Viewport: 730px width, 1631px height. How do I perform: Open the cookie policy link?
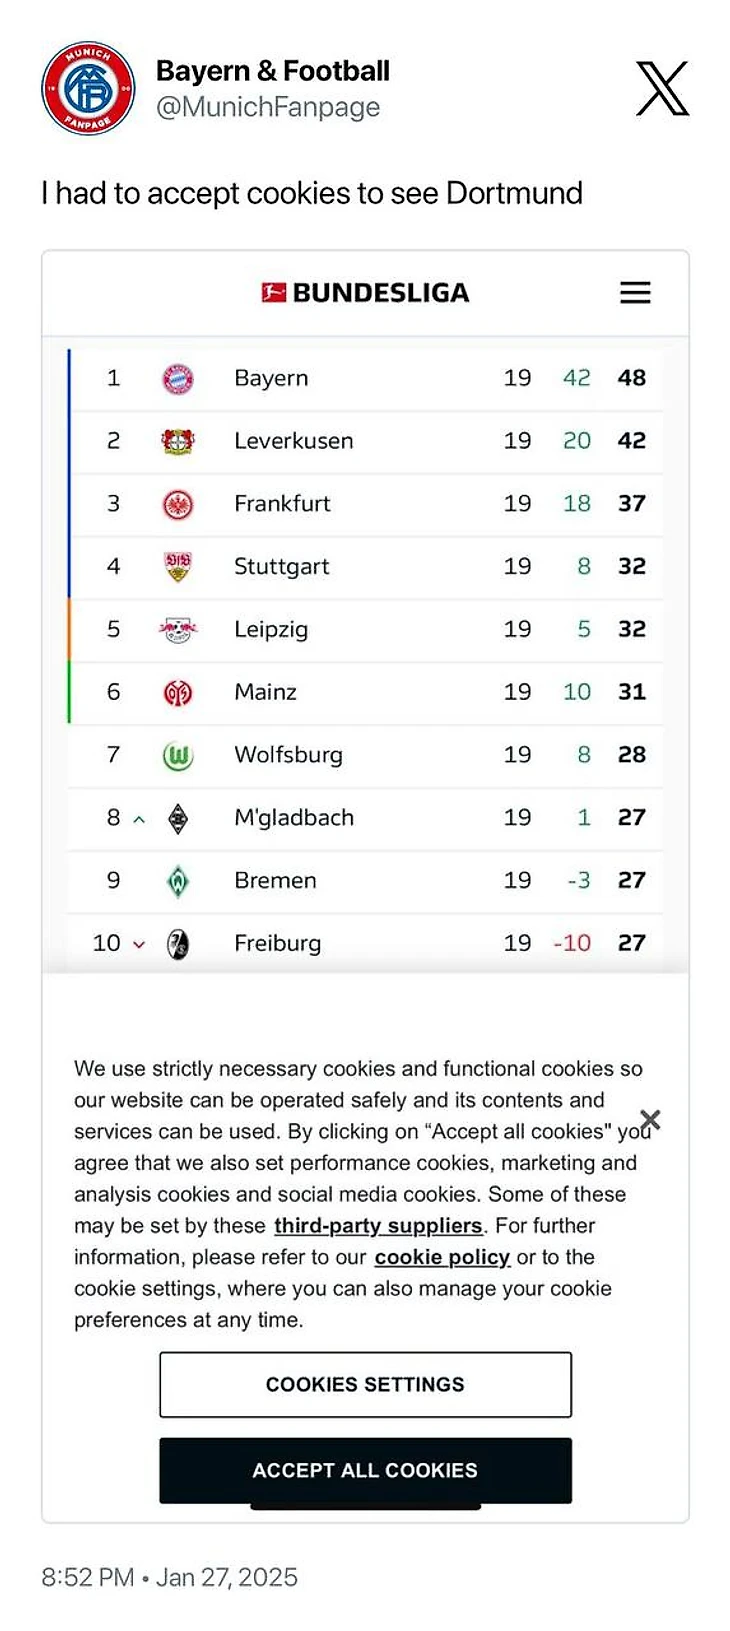point(442,1257)
